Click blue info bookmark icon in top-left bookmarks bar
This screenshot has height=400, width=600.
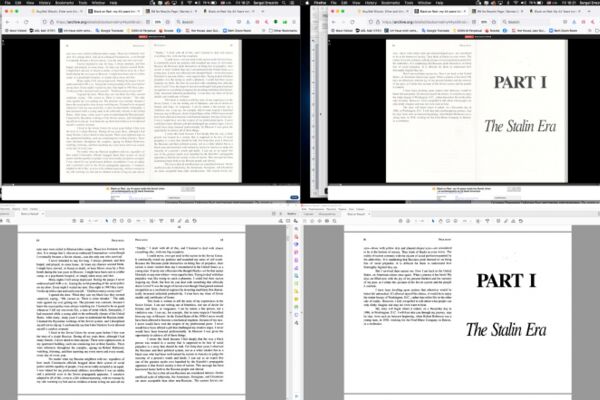pos(179,30)
